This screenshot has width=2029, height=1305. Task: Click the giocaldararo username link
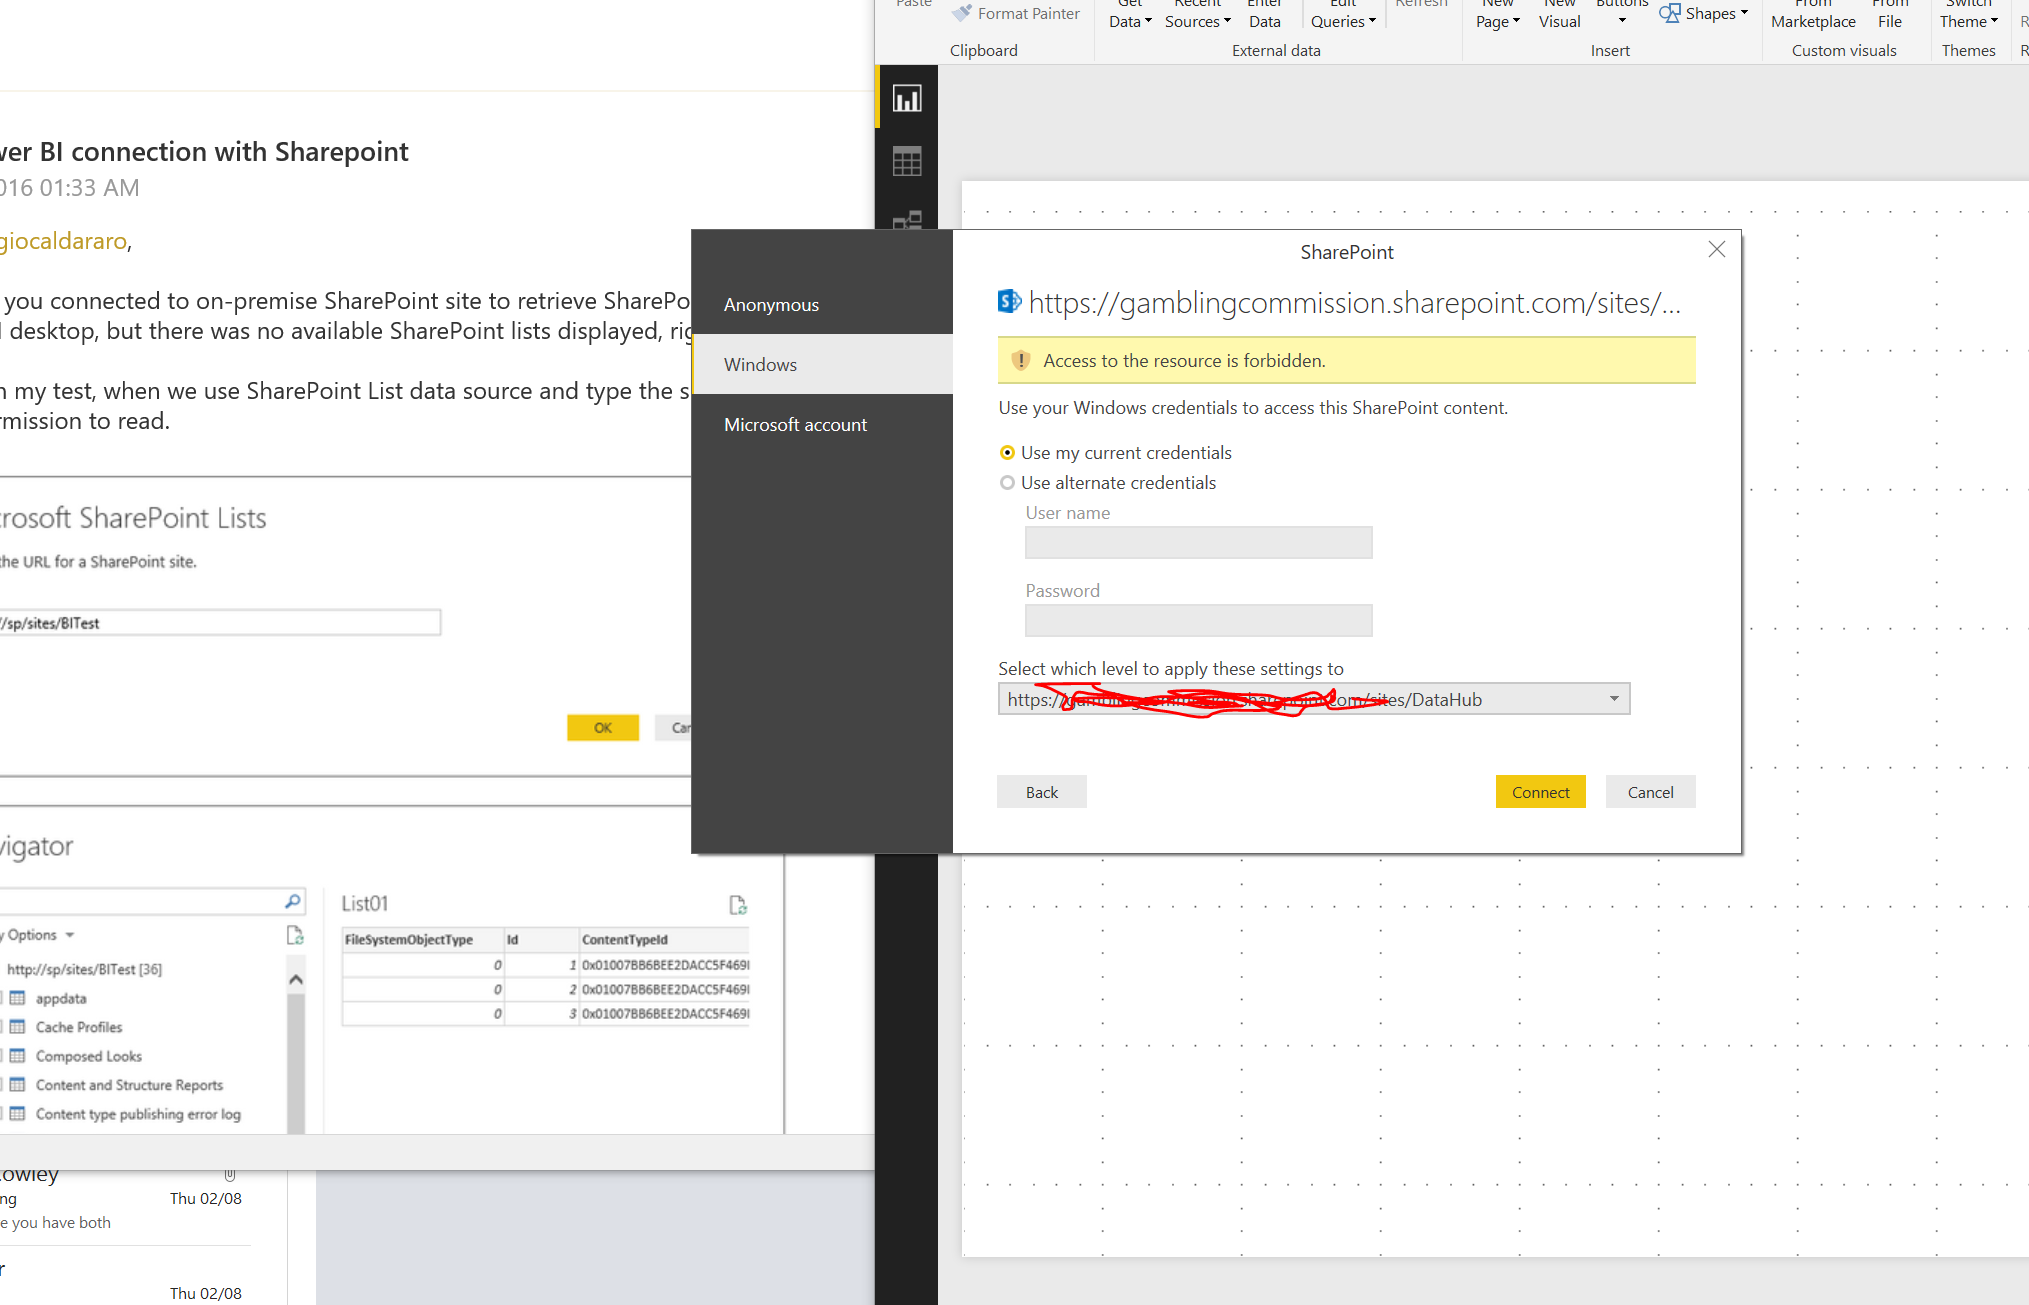click(x=63, y=241)
